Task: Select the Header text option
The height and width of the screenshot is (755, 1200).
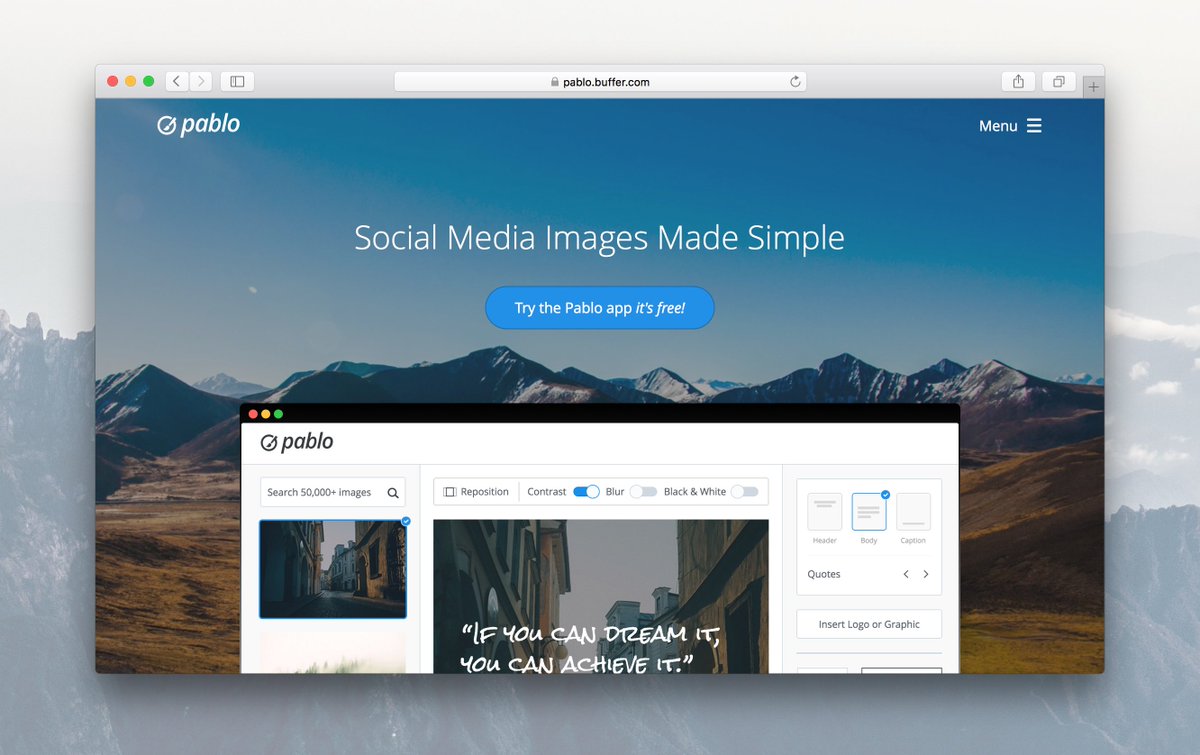Action: (x=825, y=518)
